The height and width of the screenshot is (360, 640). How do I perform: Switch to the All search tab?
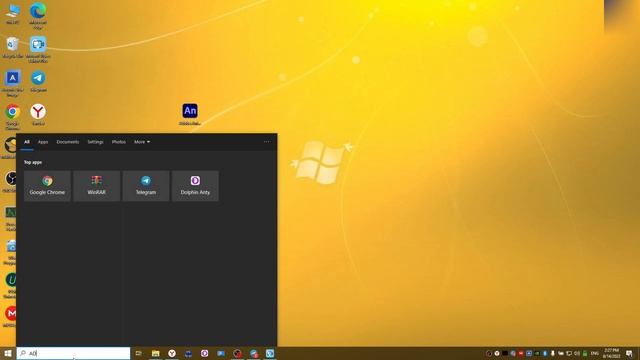[x=27, y=142]
